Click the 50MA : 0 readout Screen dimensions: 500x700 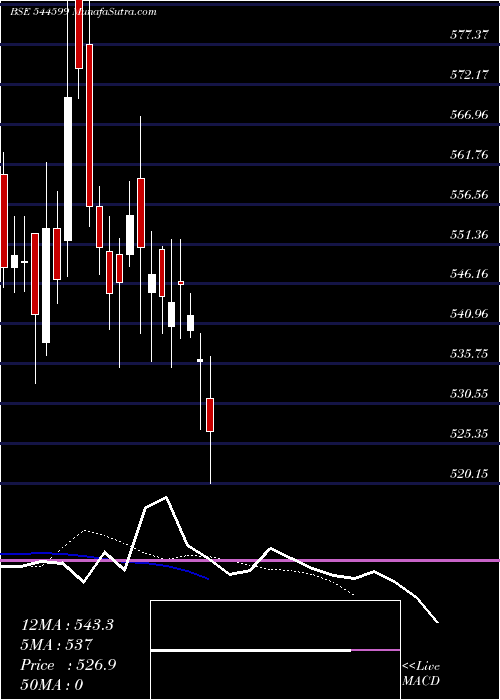[52, 684]
